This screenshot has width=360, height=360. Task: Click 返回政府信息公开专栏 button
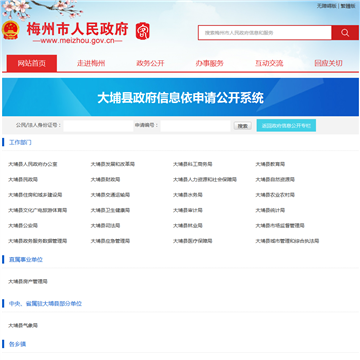pyautogui.click(x=286, y=126)
